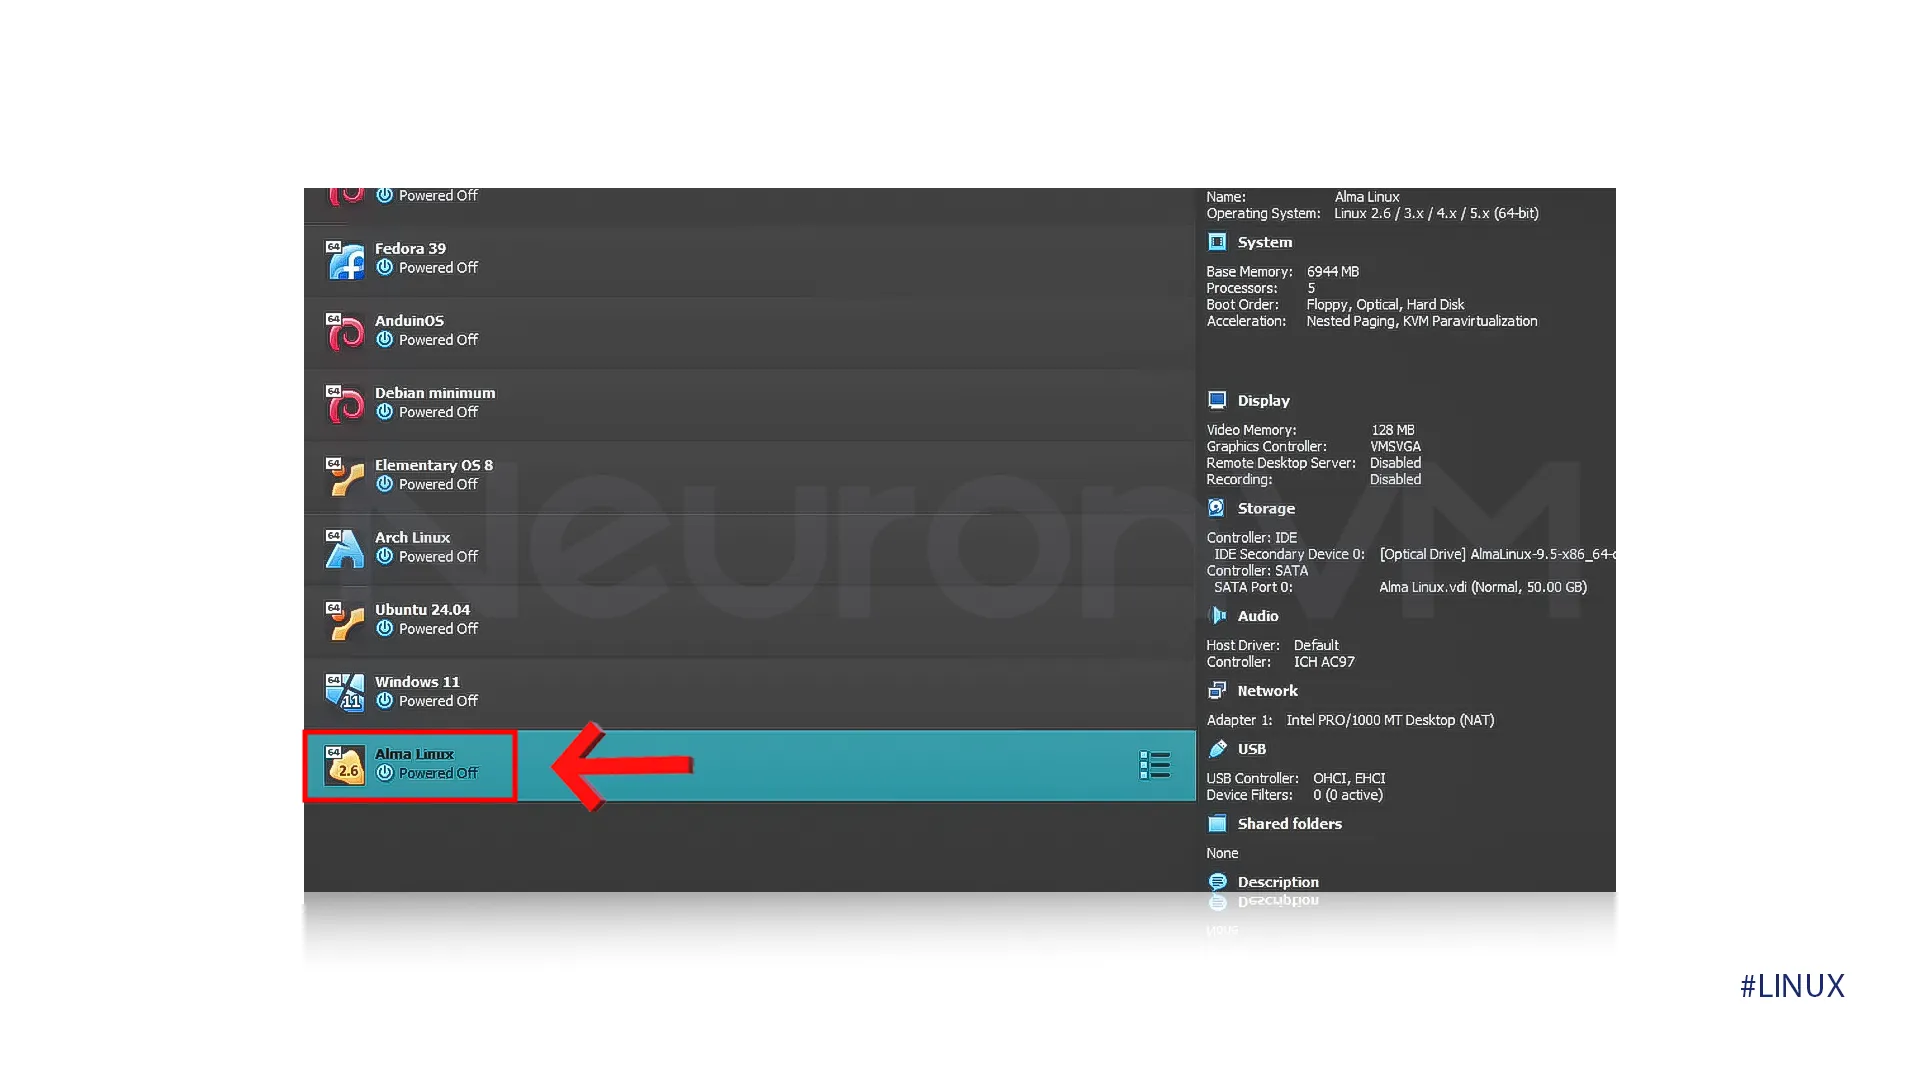Viewport: 1920px width, 1080px height.
Task: Select the Ubuntu 24.04 VM icon
Action: tap(345, 621)
